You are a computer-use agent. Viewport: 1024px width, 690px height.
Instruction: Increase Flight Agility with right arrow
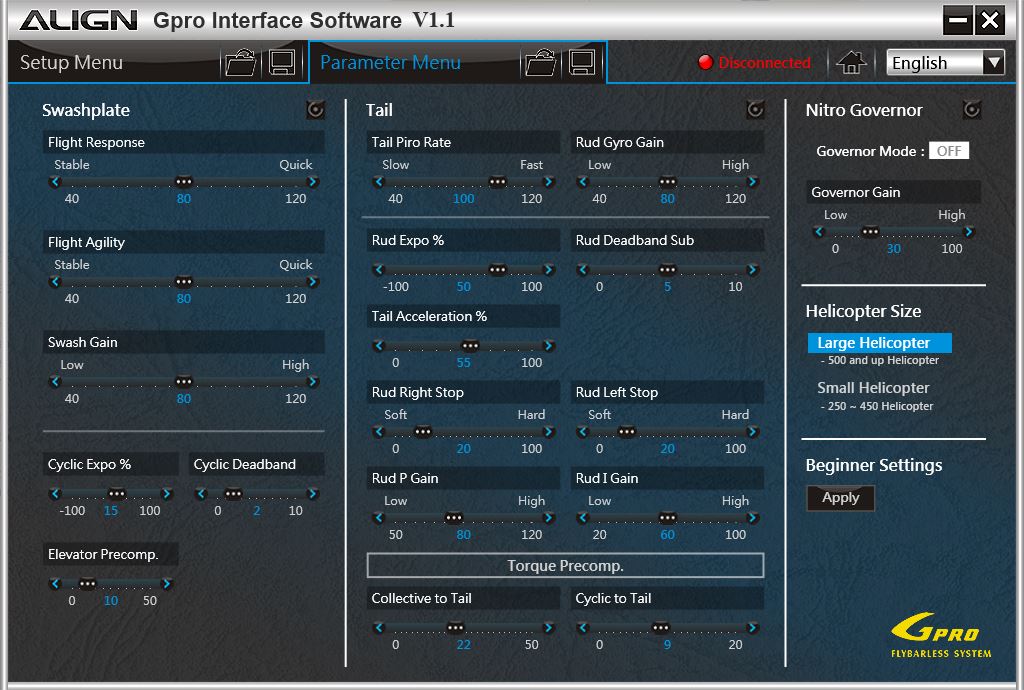(x=313, y=281)
